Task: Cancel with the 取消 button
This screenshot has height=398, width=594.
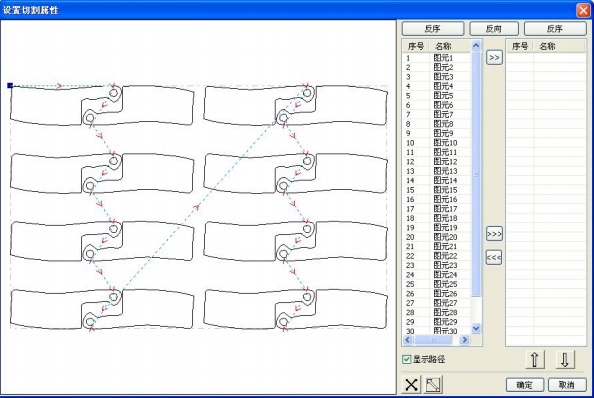Action: tap(567, 385)
